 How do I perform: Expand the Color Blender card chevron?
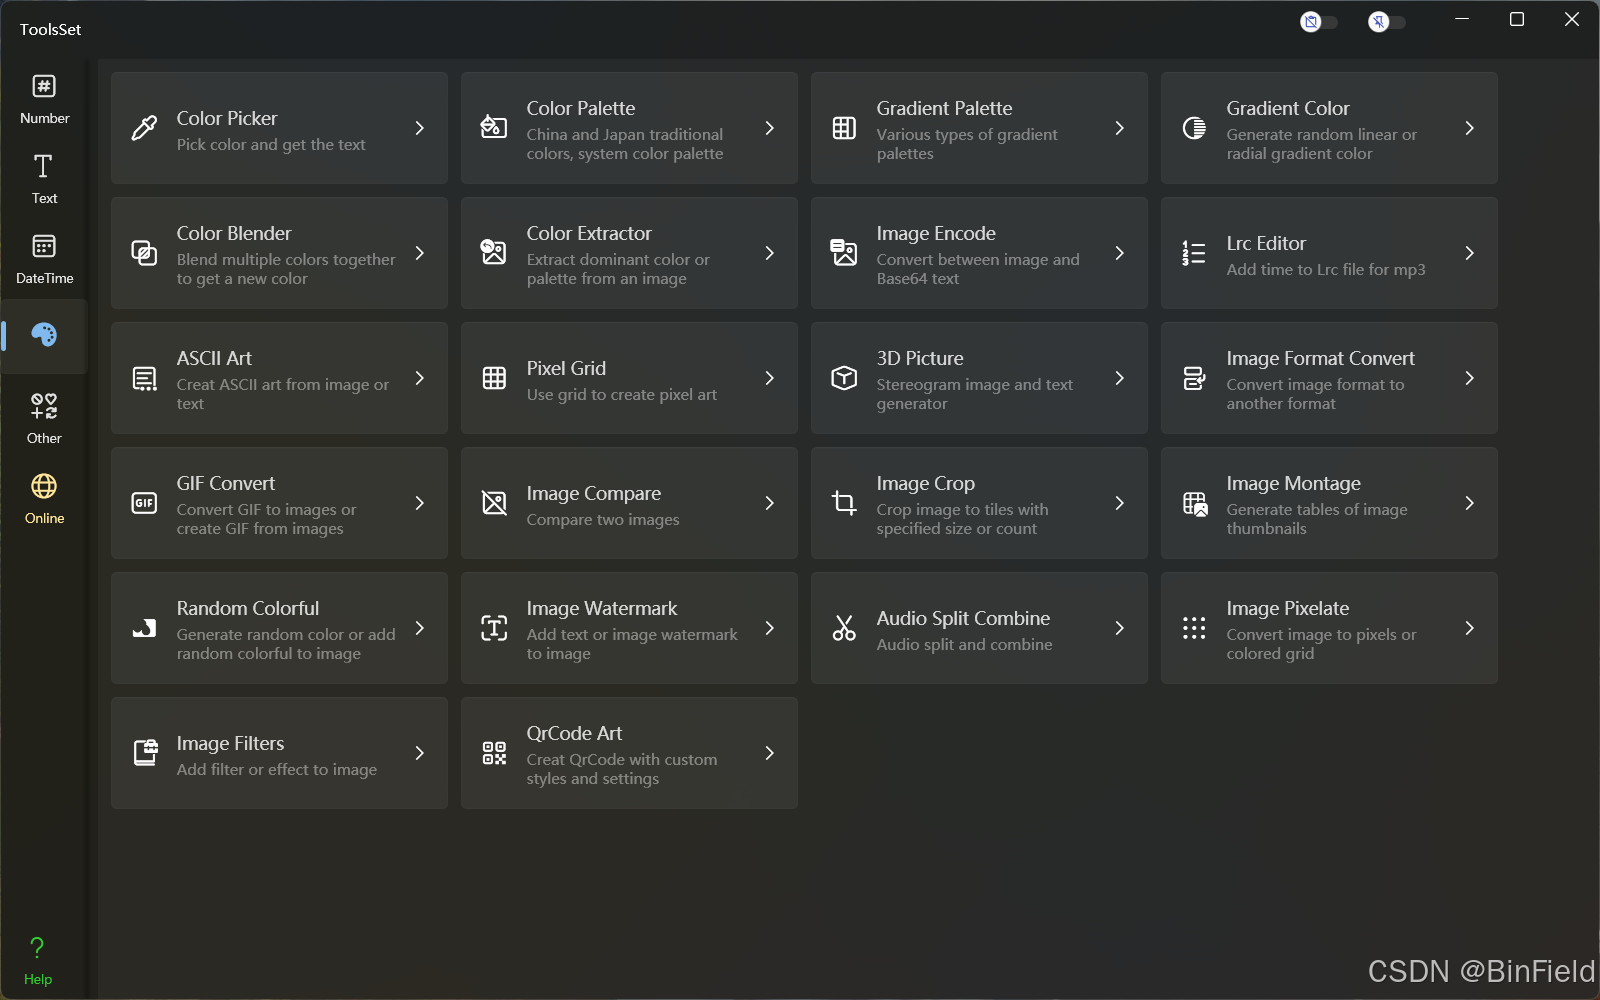click(420, 253)
